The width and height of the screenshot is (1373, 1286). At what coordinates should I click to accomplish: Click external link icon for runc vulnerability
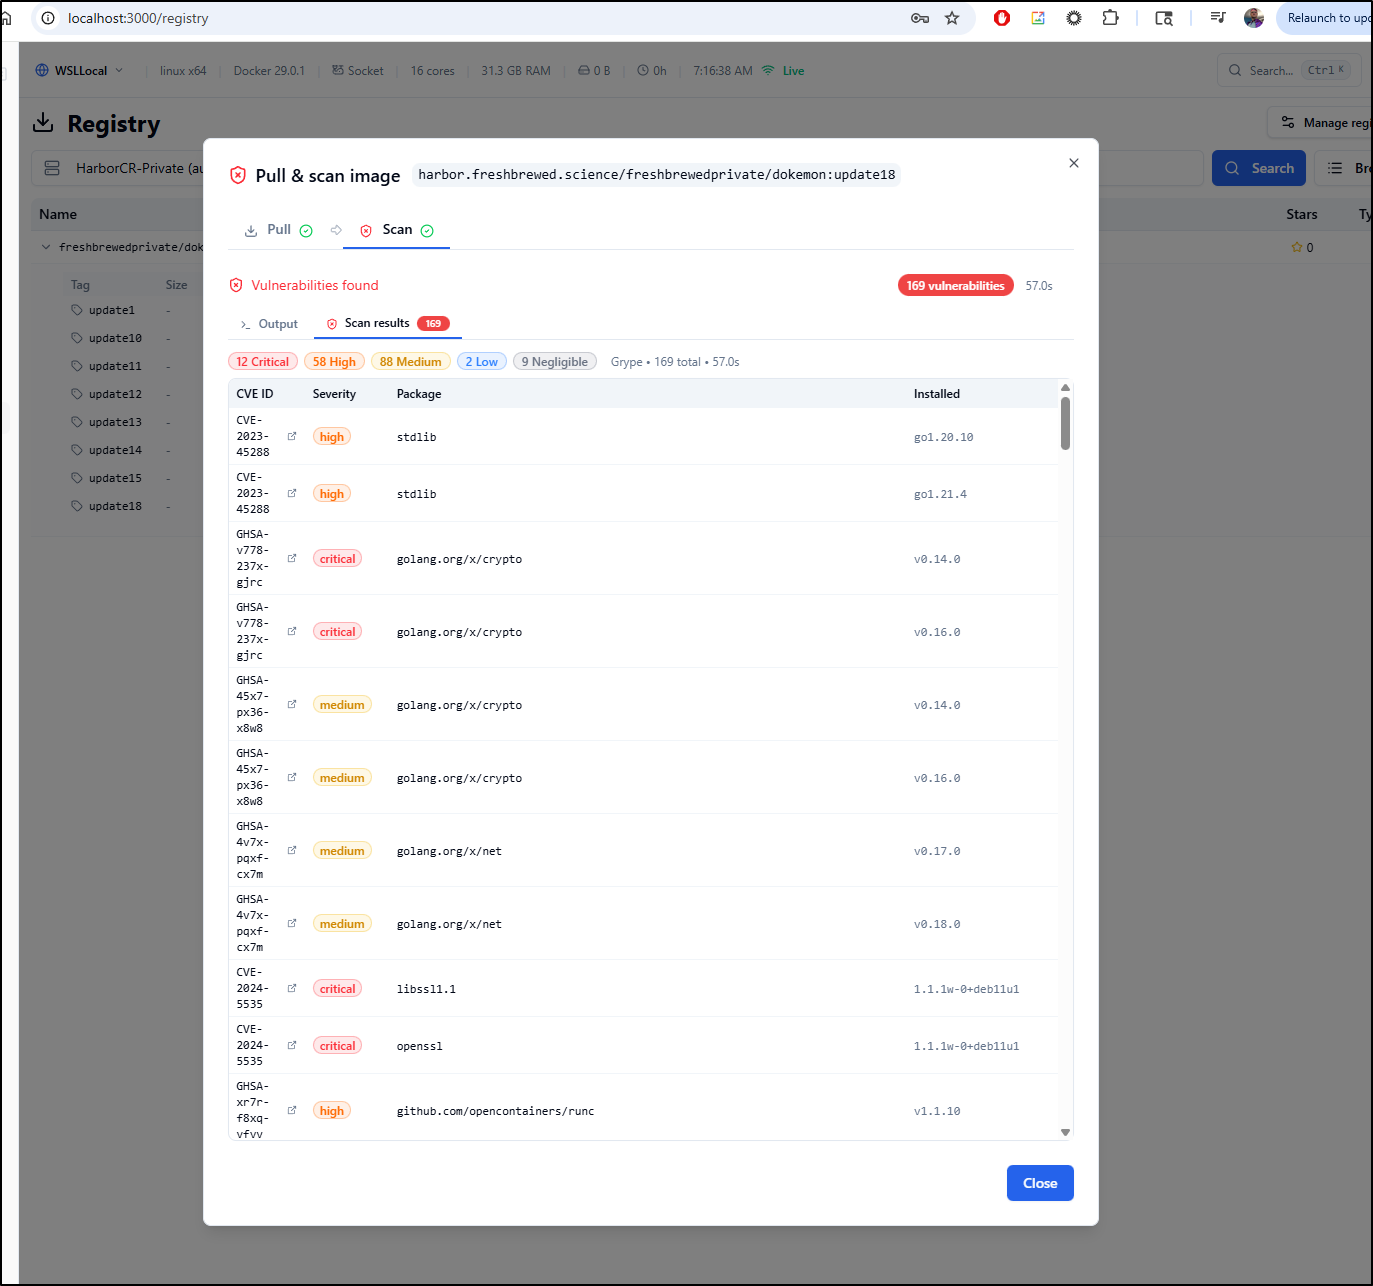coord(292,1110)
